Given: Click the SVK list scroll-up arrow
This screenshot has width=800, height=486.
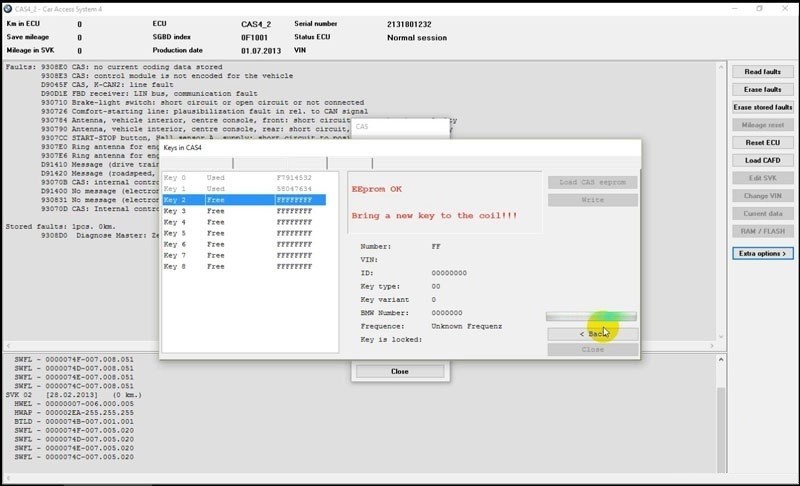Looking at the screenshot, I should click(721, 360).
